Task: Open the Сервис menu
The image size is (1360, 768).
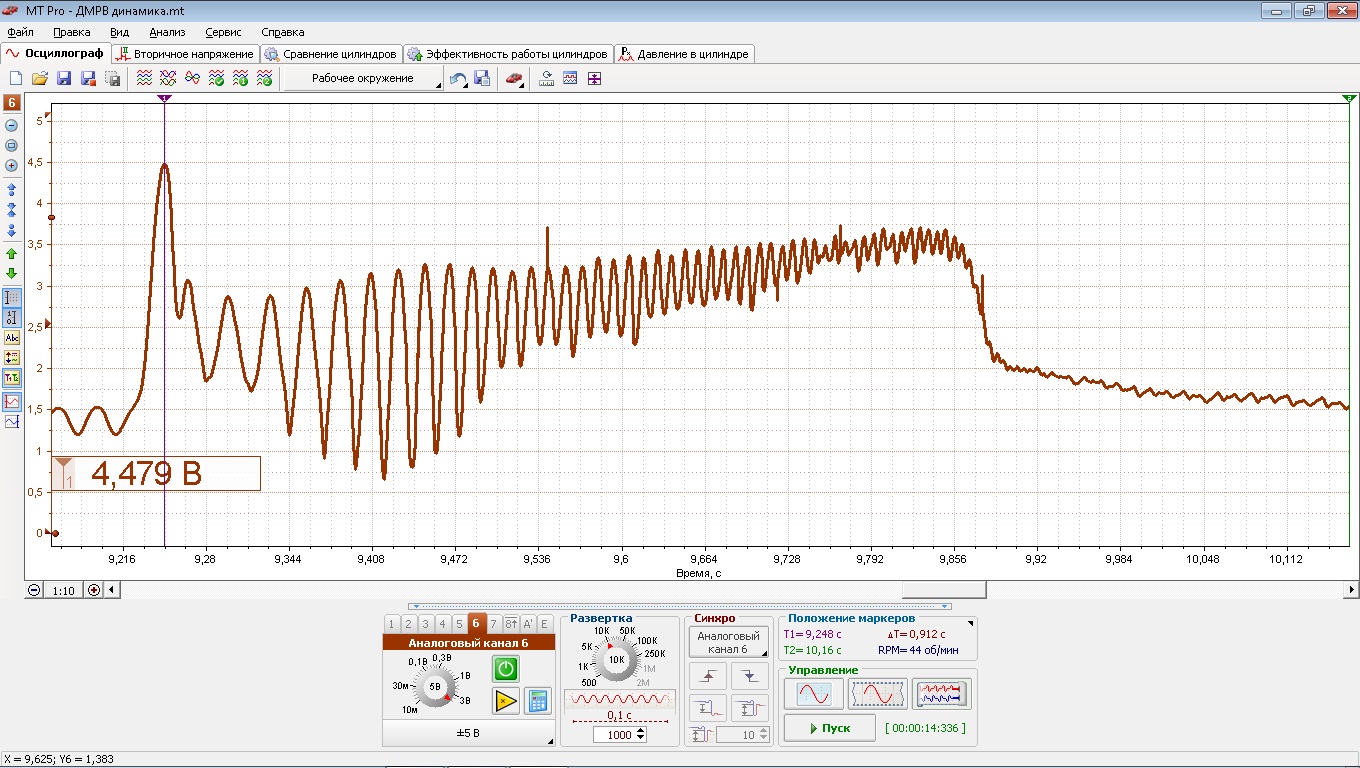Action: (x=223, y=32)
